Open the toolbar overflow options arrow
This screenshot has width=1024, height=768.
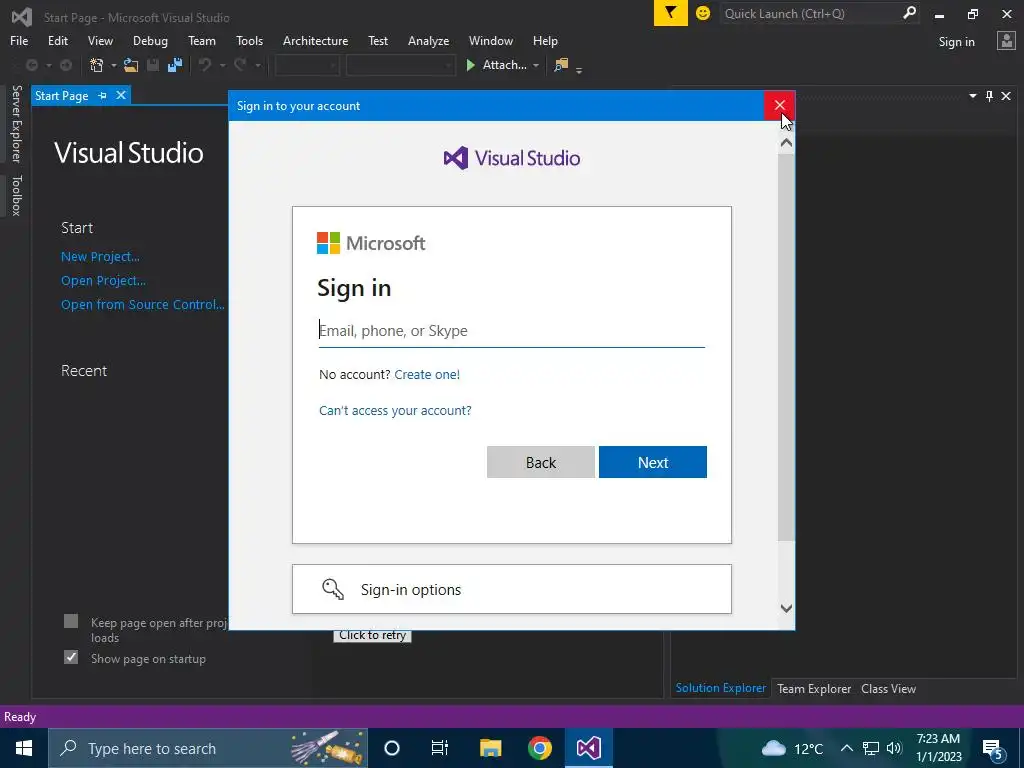579,70
